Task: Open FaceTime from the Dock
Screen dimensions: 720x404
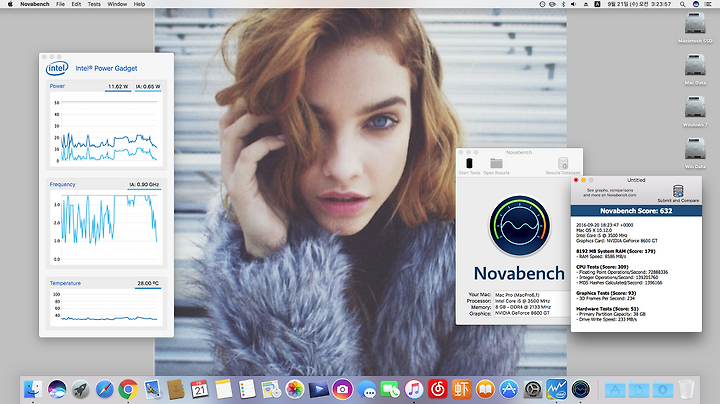Action: 390,389
